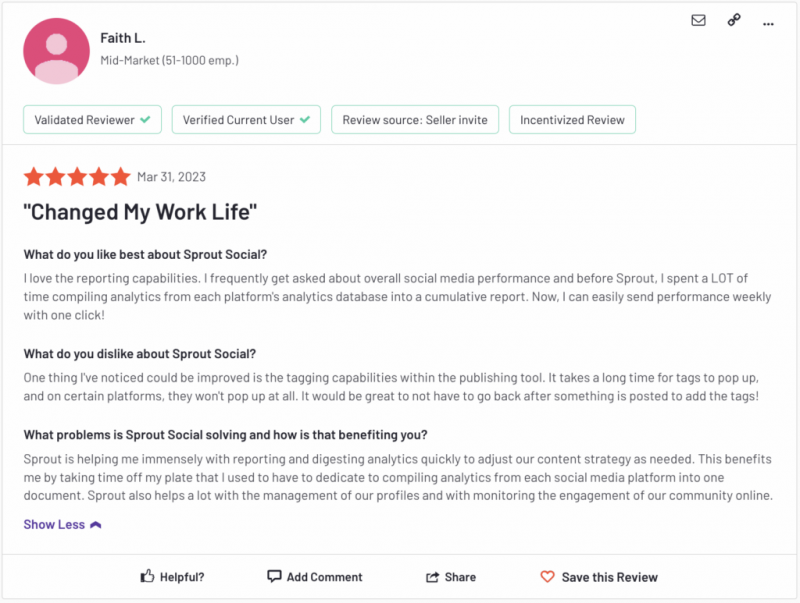The image size is (800, 603).
Task: Click the speech bubble comment icon
Action: (x=274, y=576)
